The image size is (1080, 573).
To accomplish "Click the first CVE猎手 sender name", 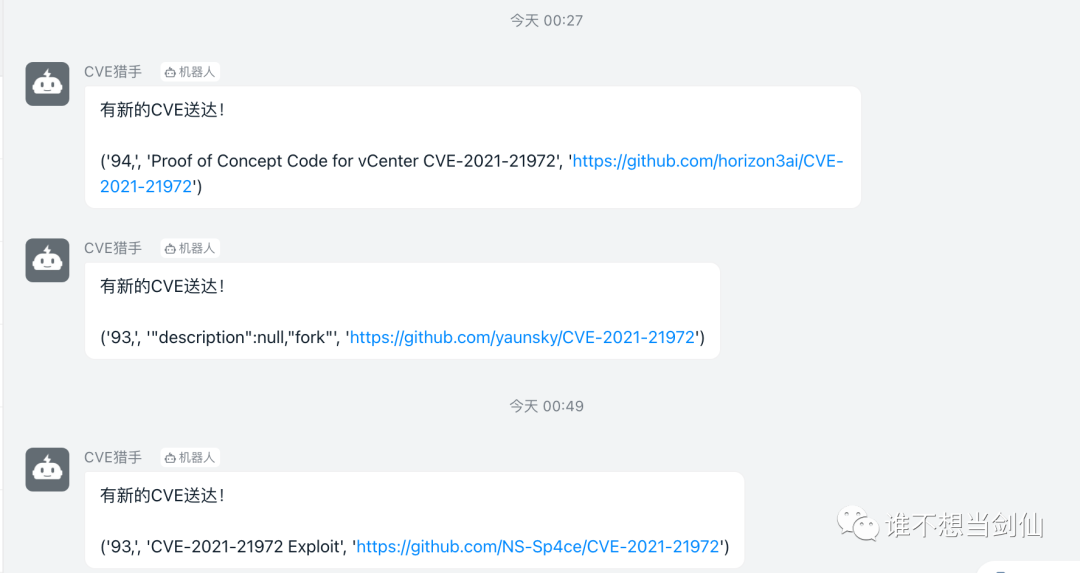I will click(113, 72).
